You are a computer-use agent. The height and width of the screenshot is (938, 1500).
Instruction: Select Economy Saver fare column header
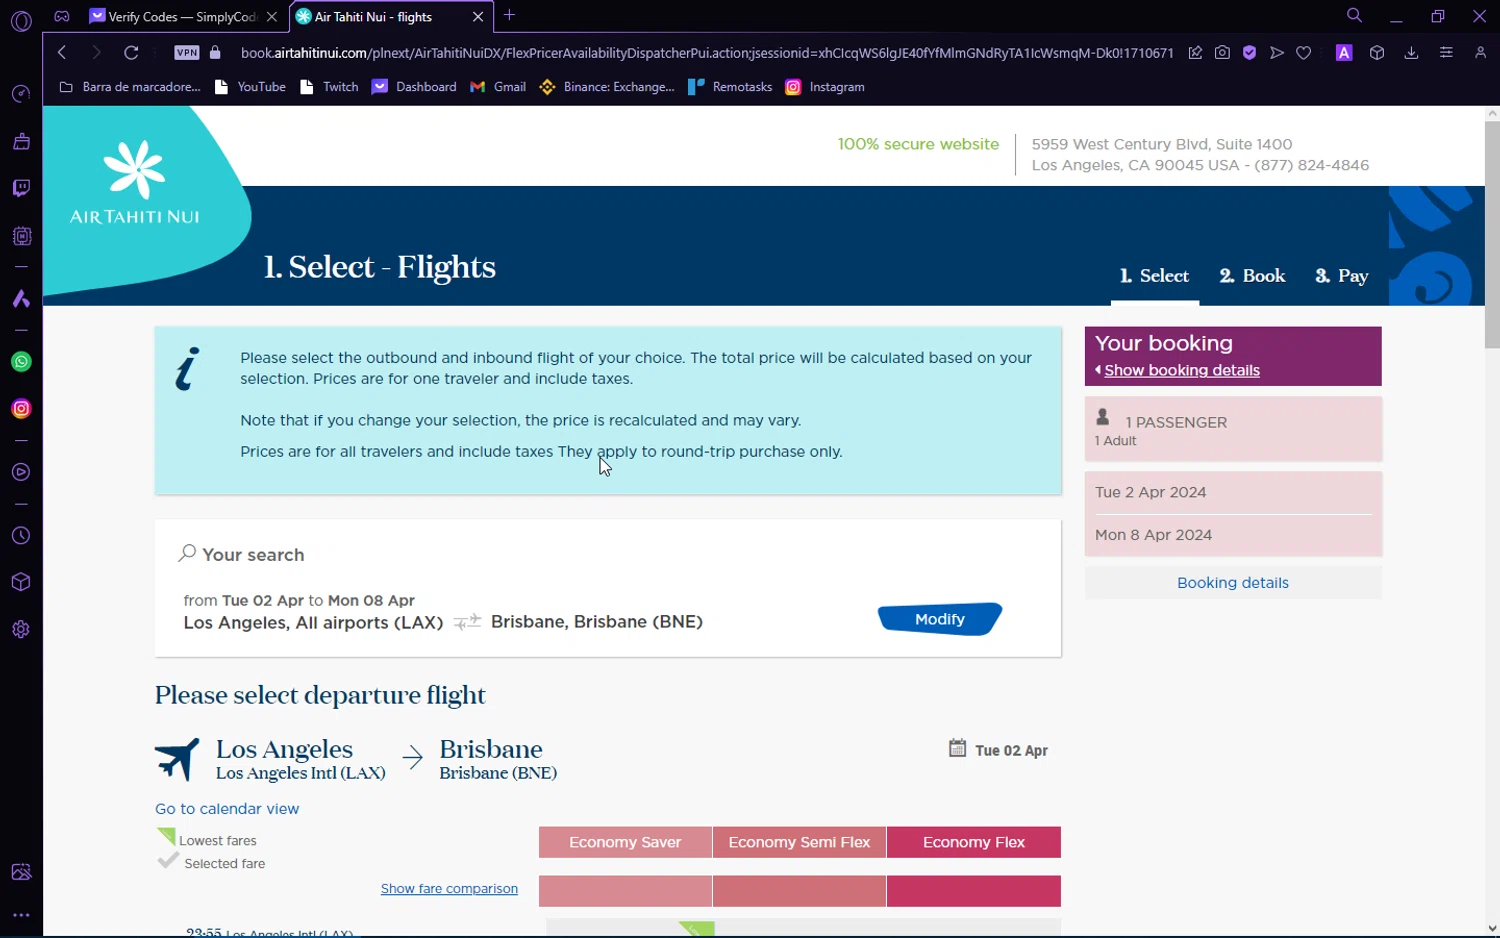click(x=625, y=842)
